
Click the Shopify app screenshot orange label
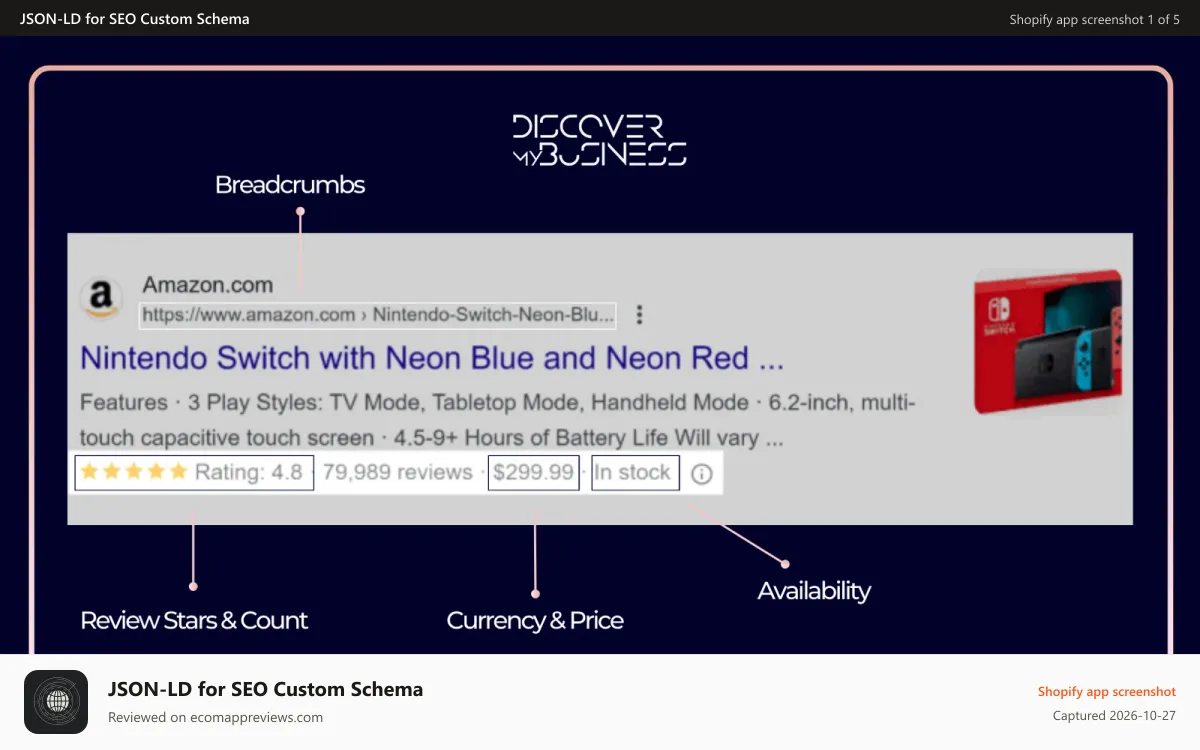[1107, 691]
